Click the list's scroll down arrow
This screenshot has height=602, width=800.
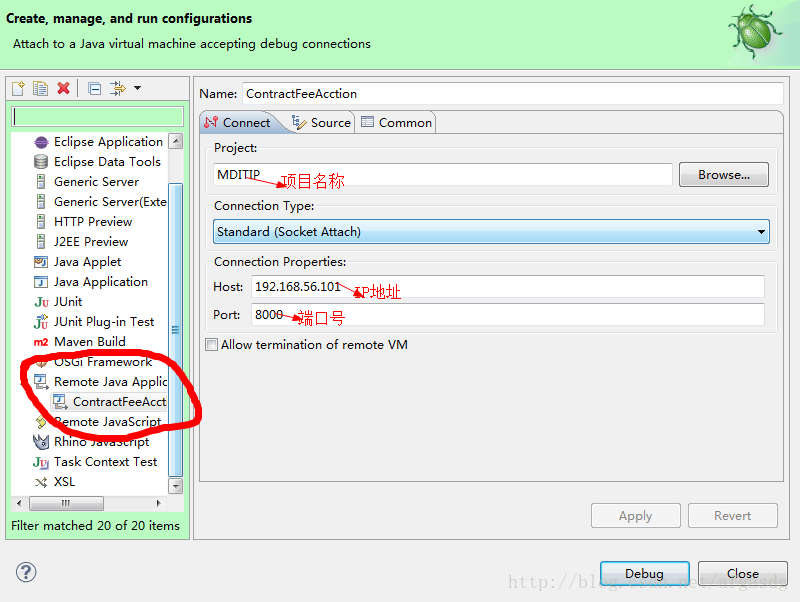176,486
